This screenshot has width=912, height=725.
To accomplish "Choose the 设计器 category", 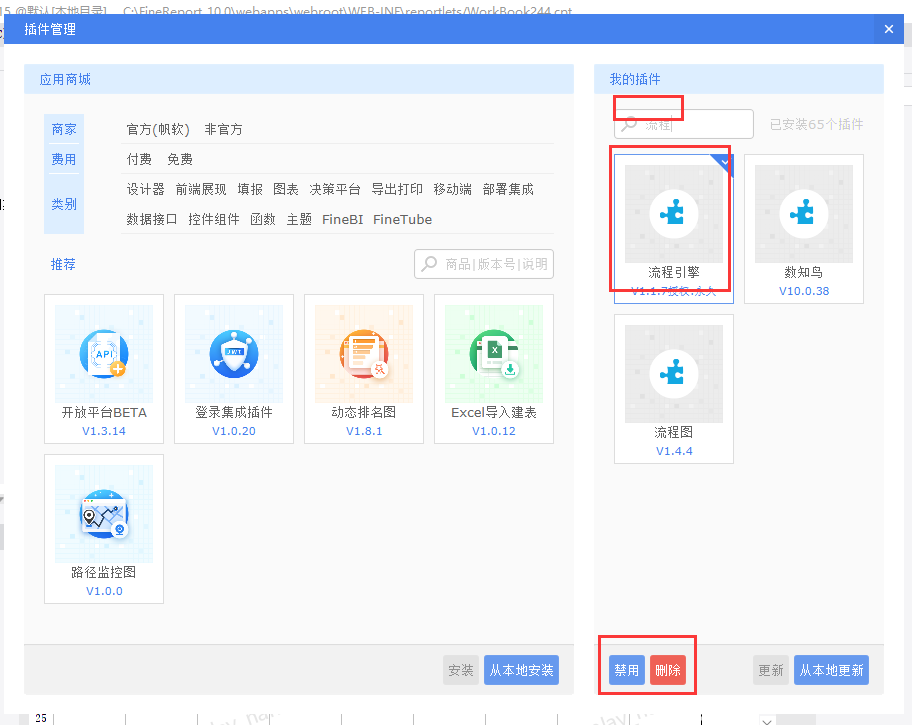I will [x=145, y=189].
